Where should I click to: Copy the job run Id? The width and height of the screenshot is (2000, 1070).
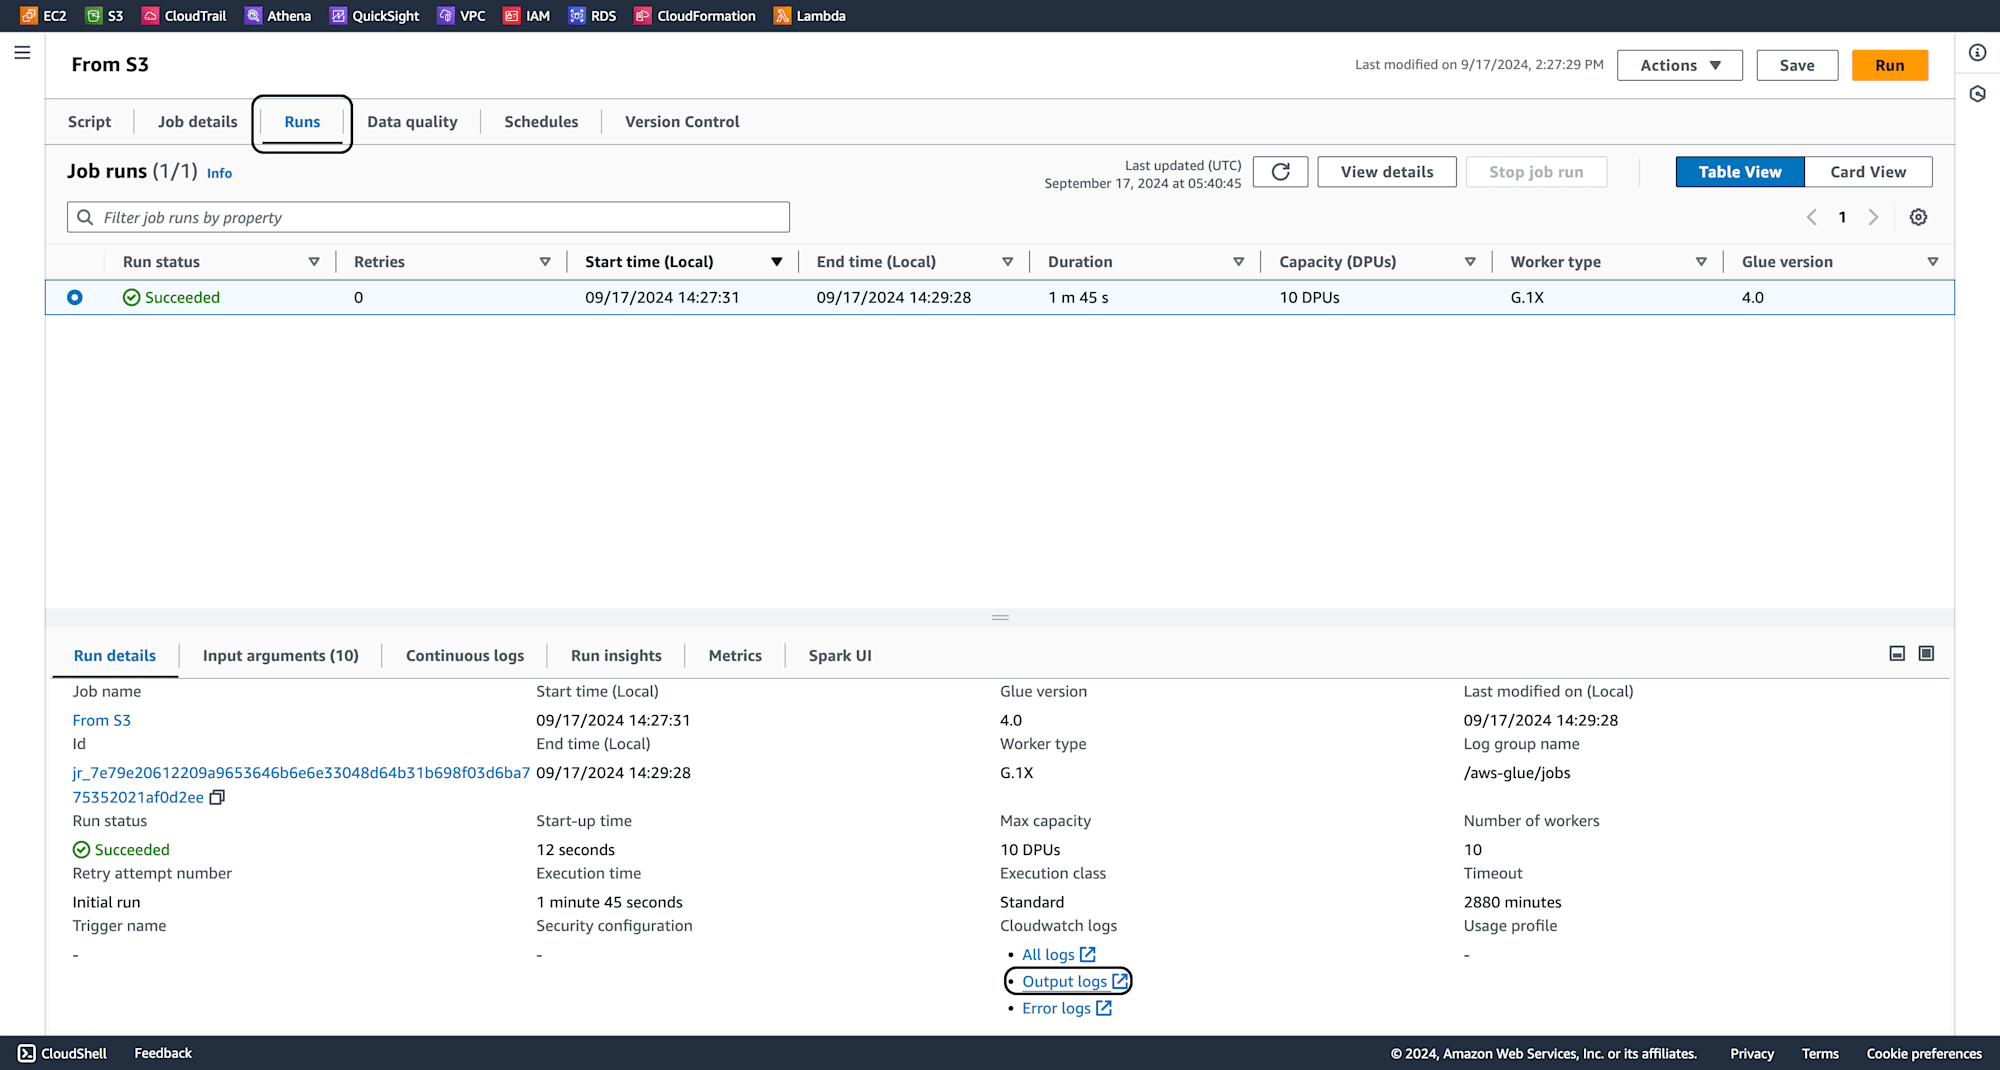coord(217,797)
